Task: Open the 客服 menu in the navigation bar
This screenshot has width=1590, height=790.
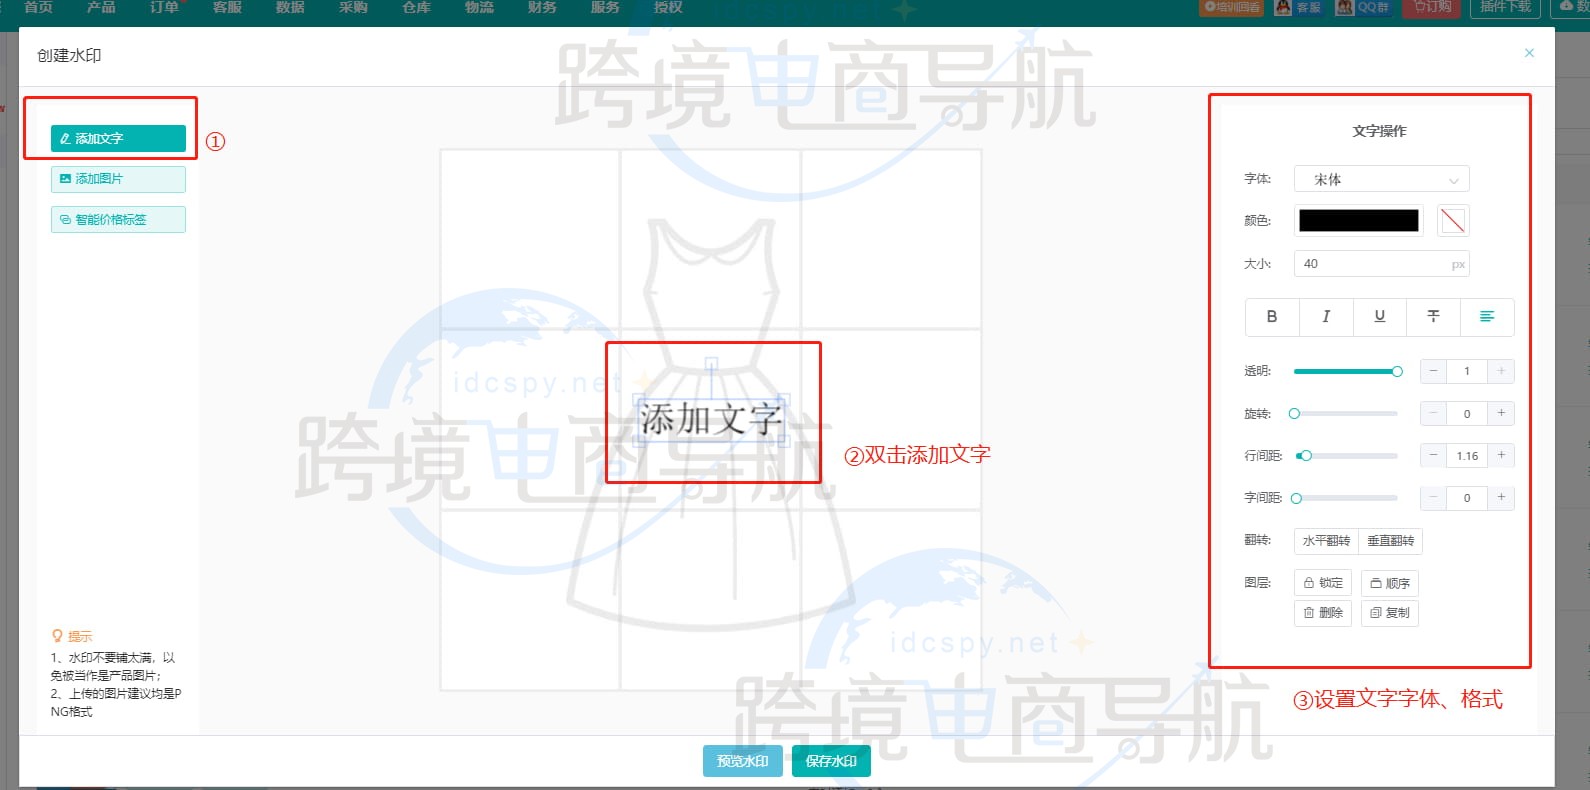Action: coord(227,7)
